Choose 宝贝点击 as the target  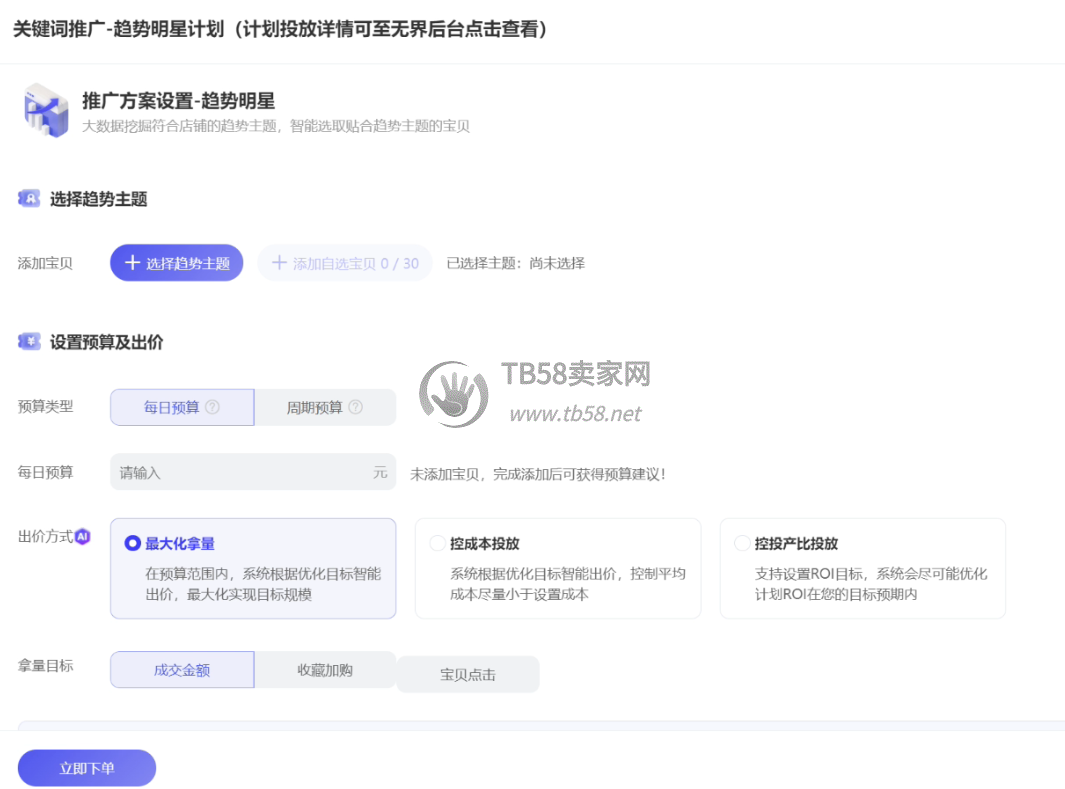click(467, 675)
